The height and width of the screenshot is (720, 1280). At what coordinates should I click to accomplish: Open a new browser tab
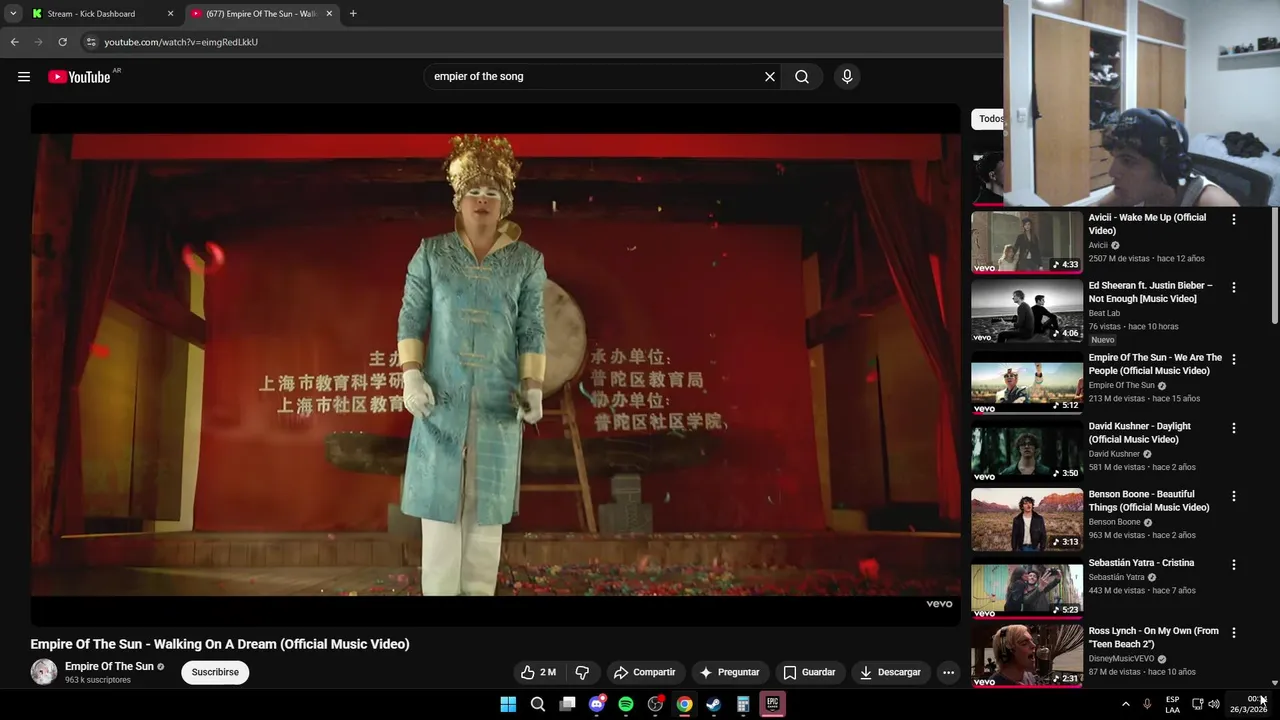click(353, 14)
